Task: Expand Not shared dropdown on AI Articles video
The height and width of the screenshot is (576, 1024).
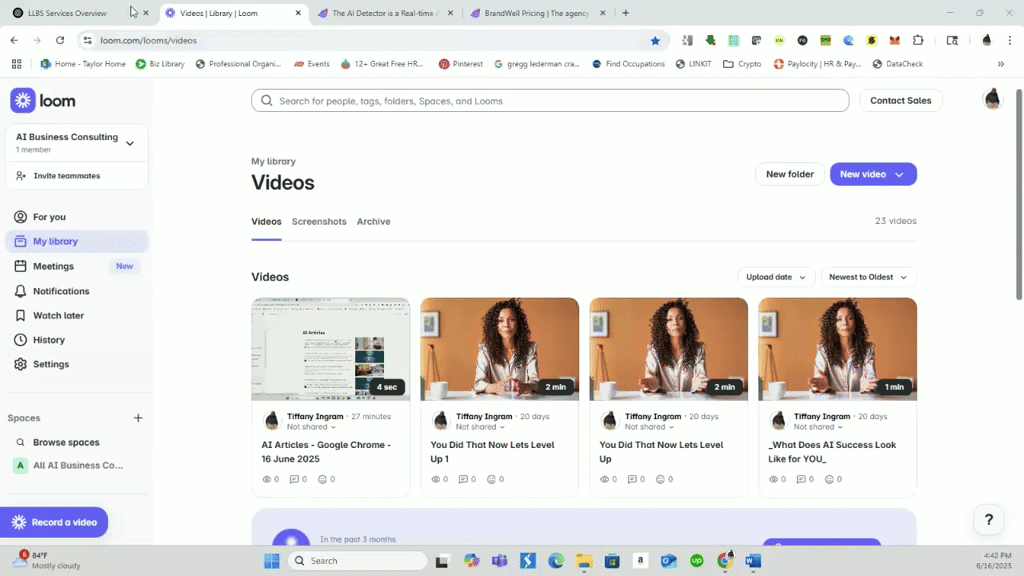Action: tap(312, 427)
